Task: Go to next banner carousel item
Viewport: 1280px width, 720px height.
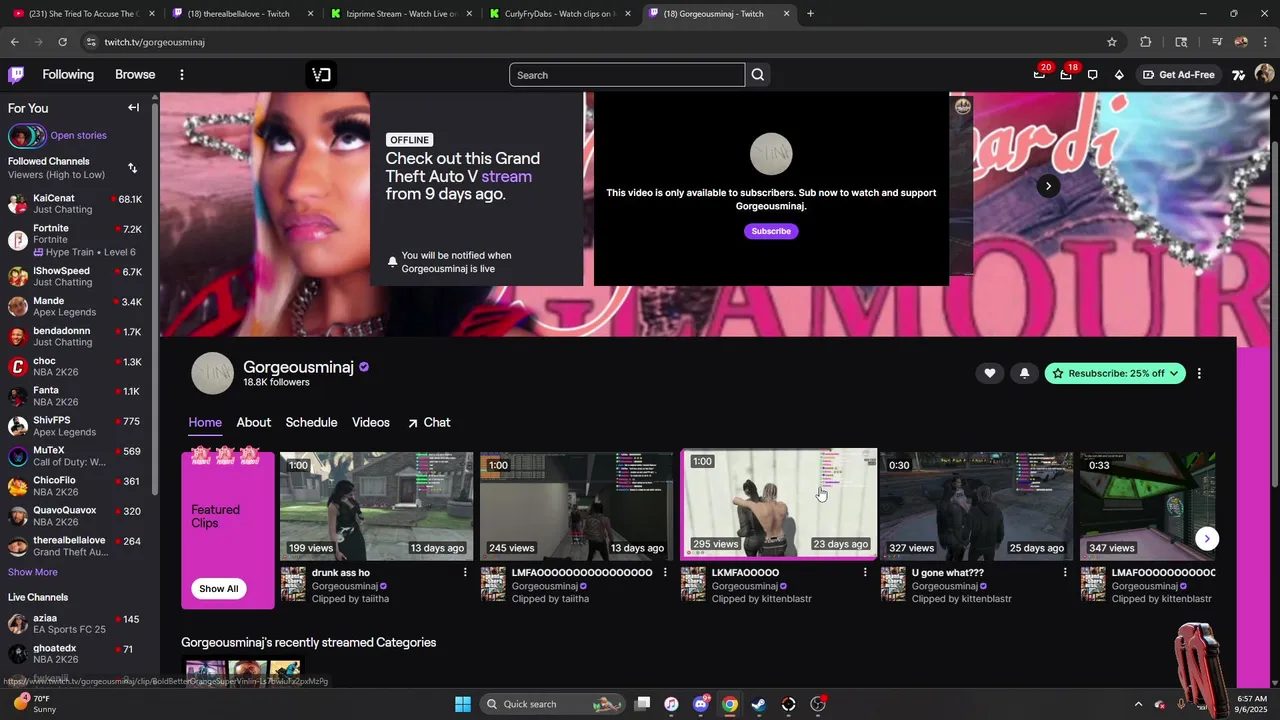Action: (1048, 186)
